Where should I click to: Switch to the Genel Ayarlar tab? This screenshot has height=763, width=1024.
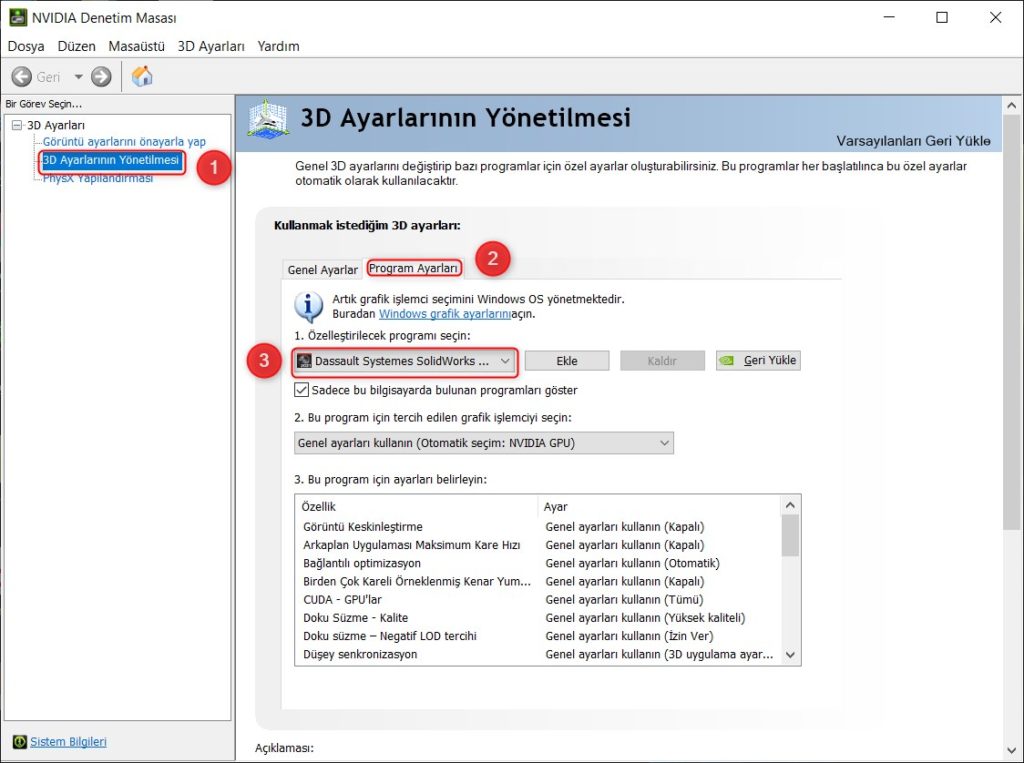pyautogui.click(x=323, y=269)
